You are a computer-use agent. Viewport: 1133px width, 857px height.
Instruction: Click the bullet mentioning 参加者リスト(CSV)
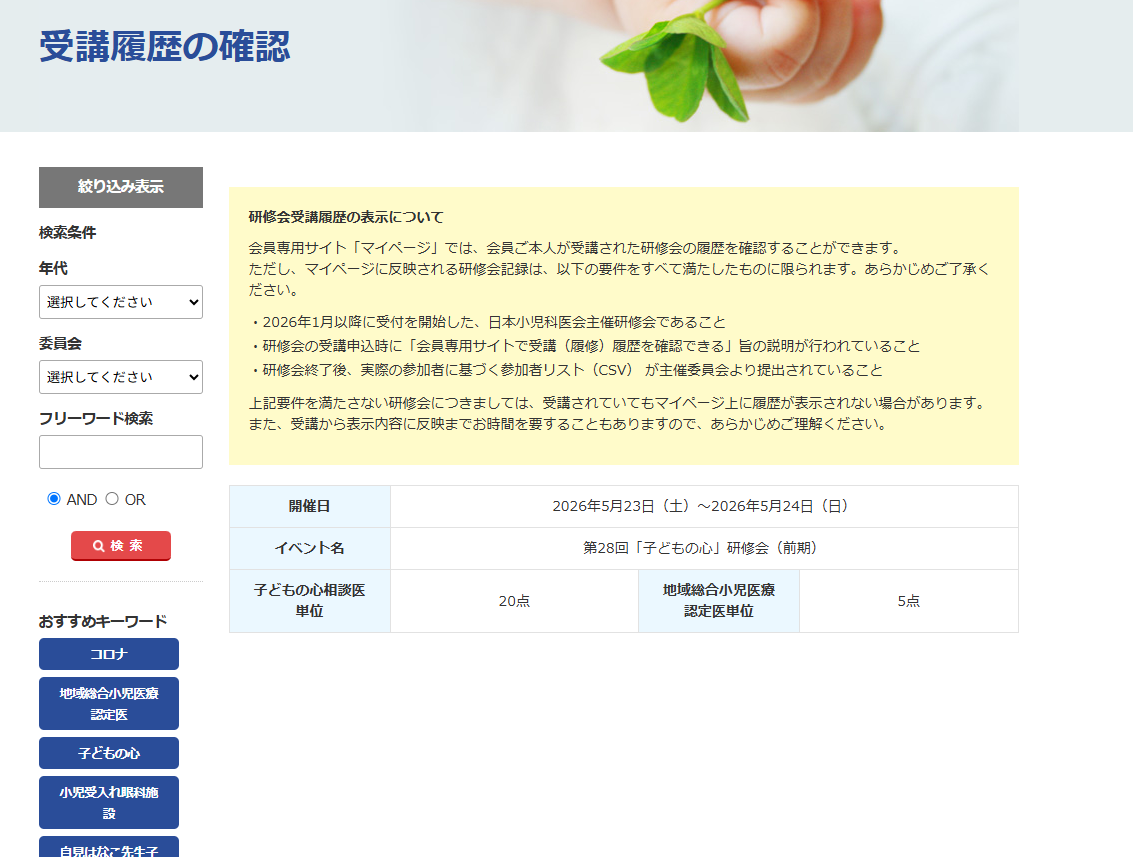pos(566,370)
